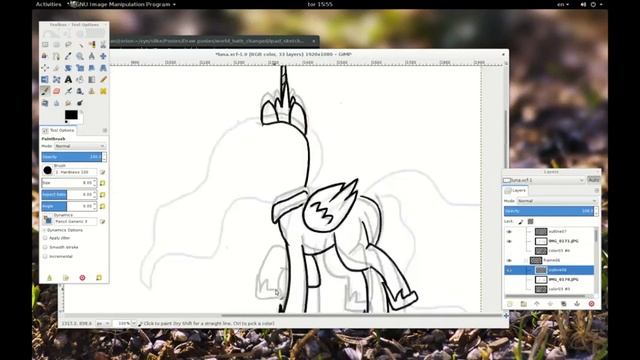Enable the Smooth stroke checkbox

tap(45, 247)
